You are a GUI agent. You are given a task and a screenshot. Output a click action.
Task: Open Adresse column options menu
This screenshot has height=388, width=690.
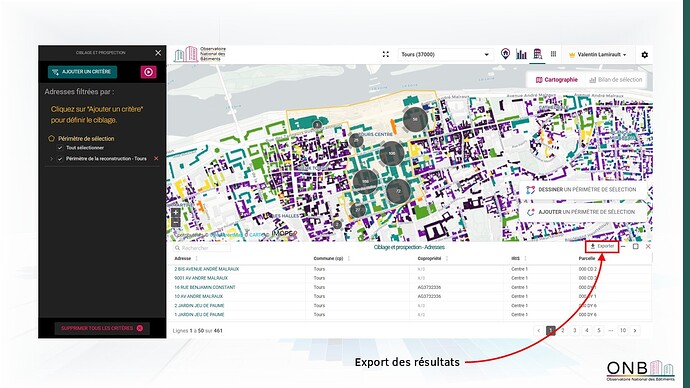click(x=197, y=259)
